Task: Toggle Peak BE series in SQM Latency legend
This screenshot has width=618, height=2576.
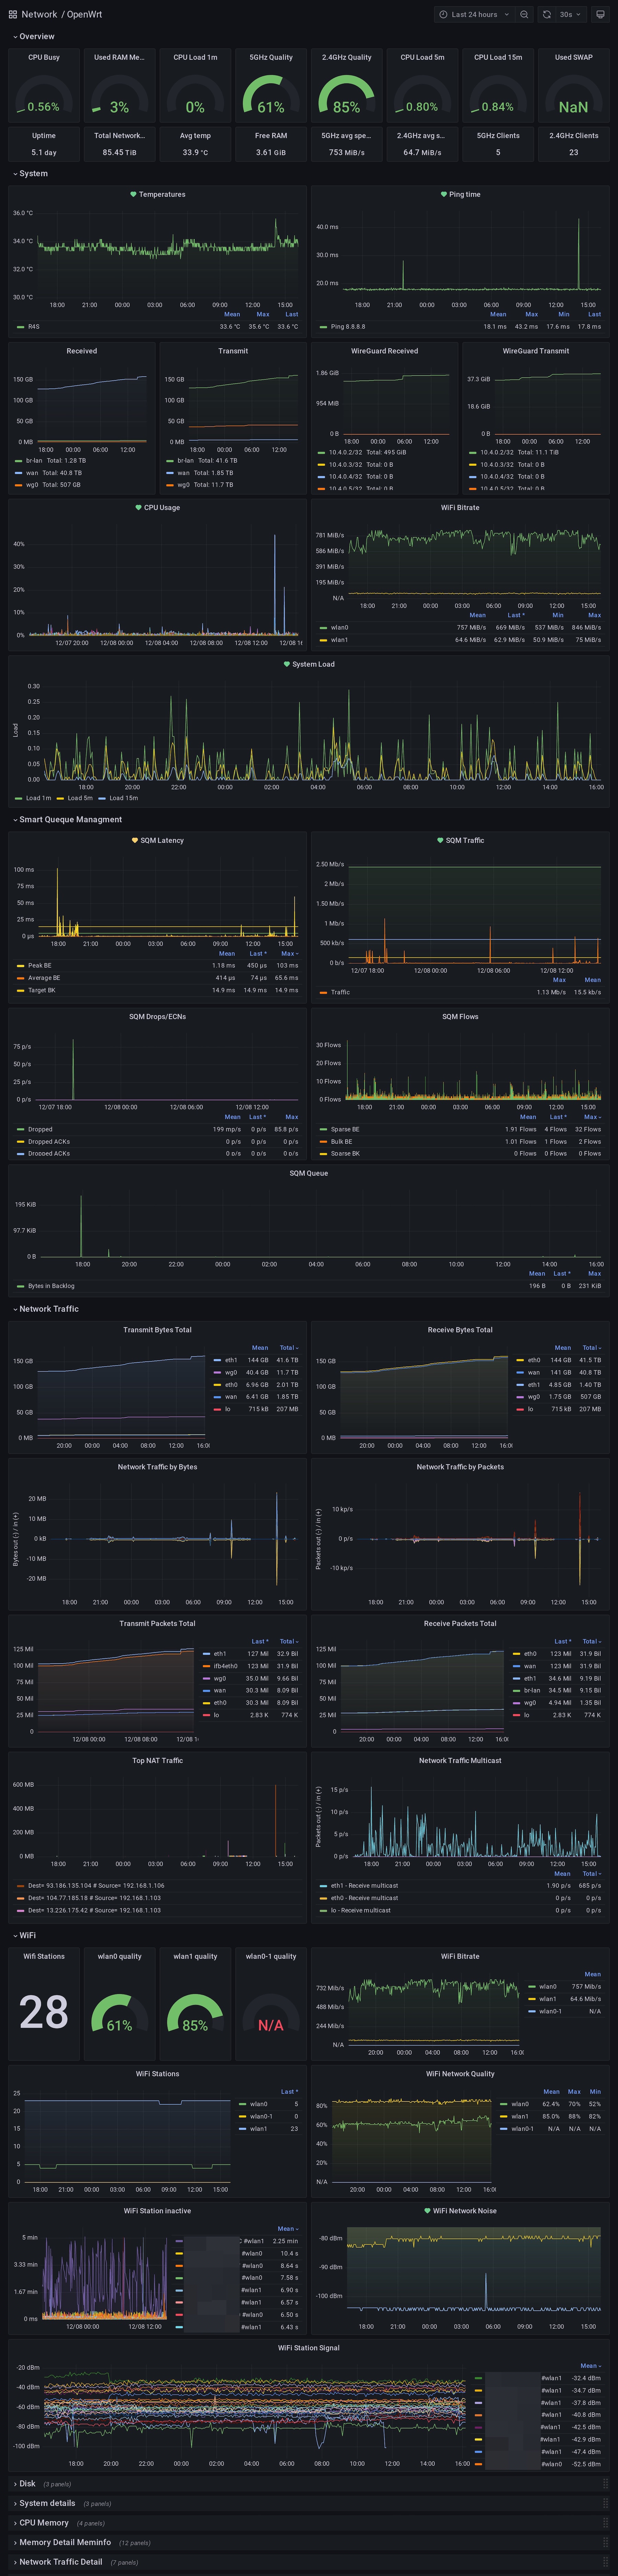Action: pos(40,966)
